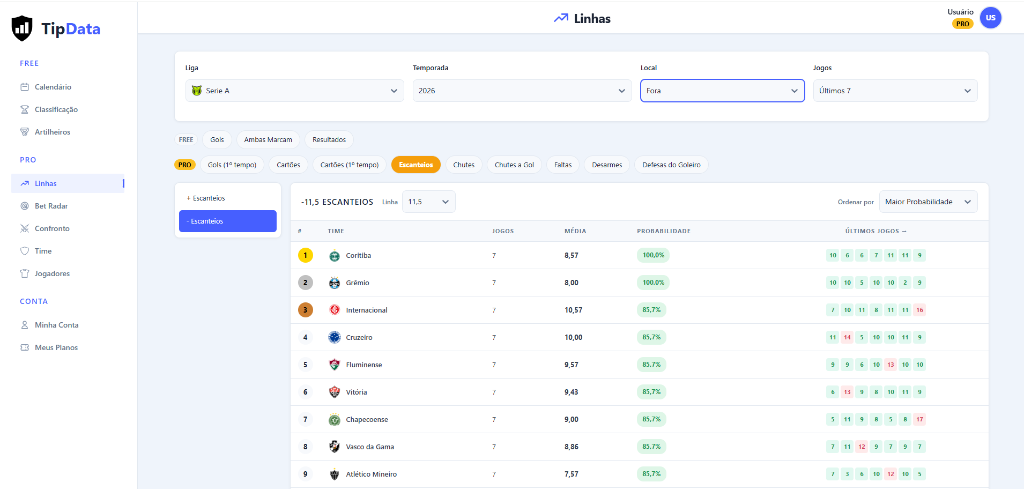Switch to the + Escanteios option
This screenshot has height=489, width=1024.
[x=227, y=198]
